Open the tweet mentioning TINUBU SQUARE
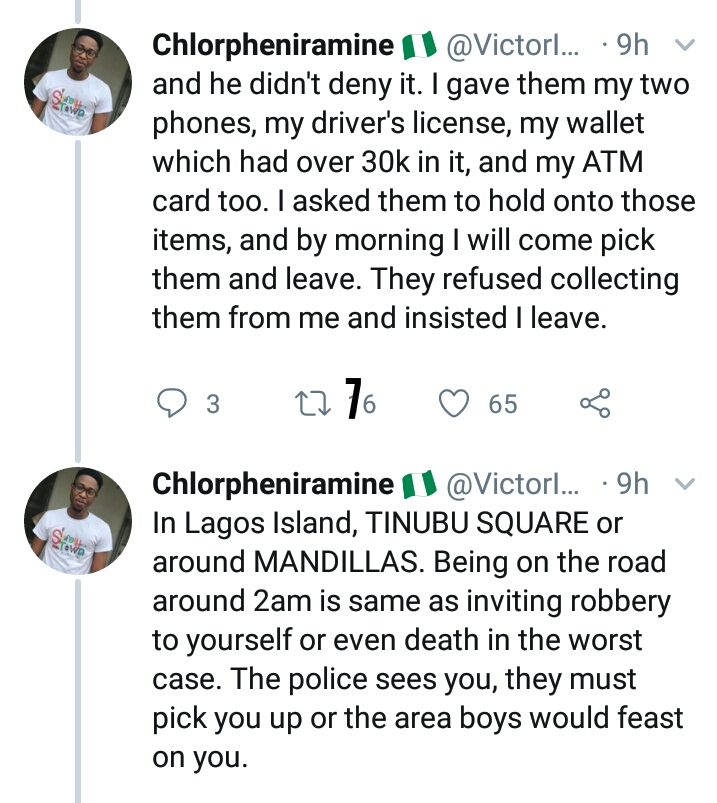Viewport: 717px width, 803px height. pos(420,640)
